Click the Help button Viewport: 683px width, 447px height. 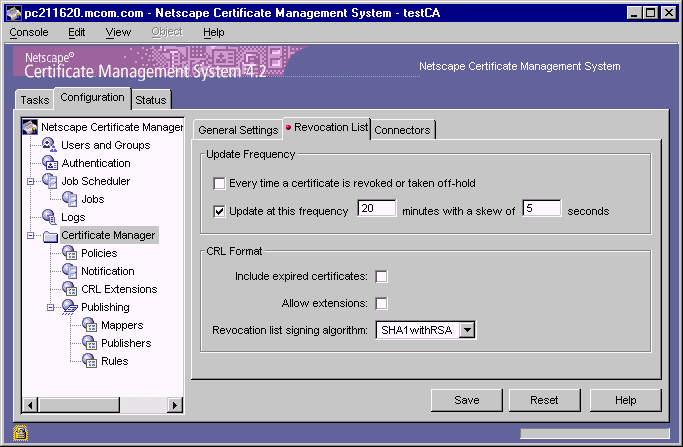(x=626, y=400)
